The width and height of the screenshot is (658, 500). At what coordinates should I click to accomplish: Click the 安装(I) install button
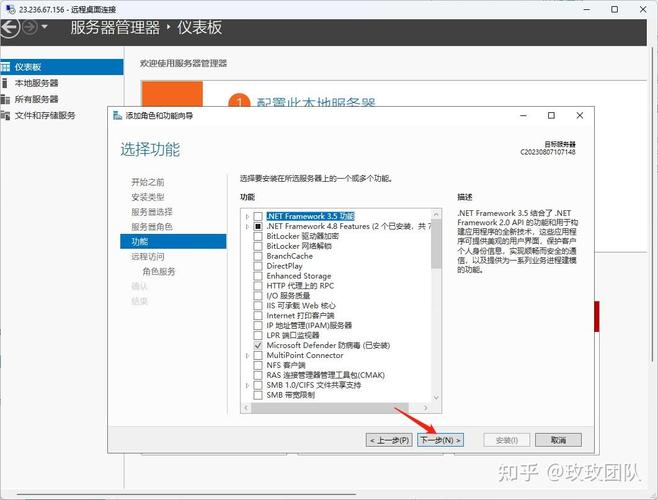coord(507,440)
